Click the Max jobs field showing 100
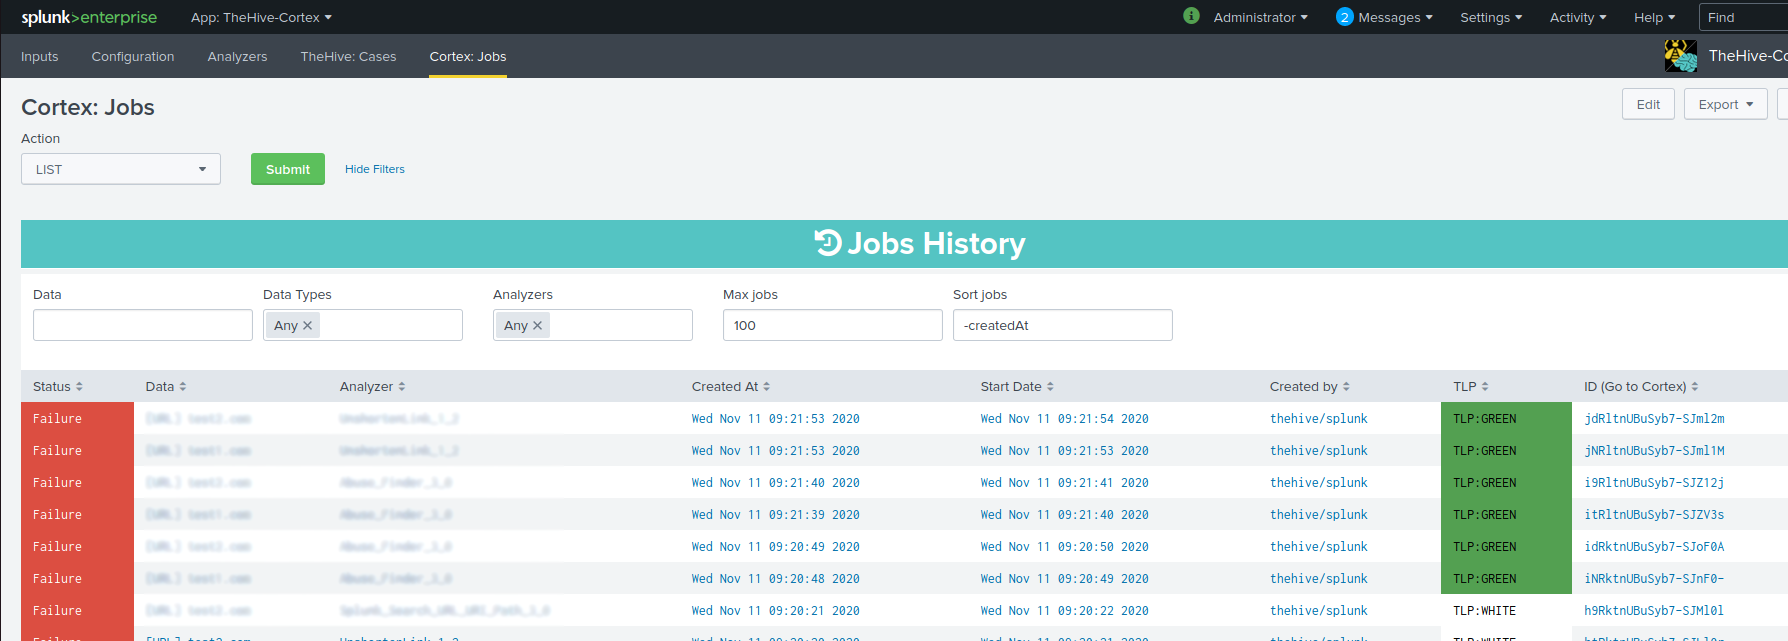Screen dimensions: 1788x641 coord(833,325)
